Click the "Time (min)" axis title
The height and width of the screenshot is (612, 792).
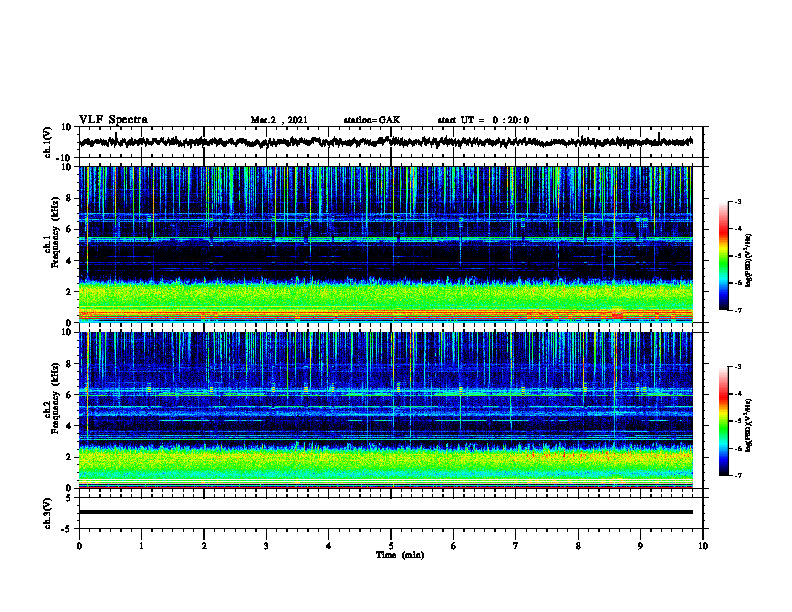click(x=400, y=555)
